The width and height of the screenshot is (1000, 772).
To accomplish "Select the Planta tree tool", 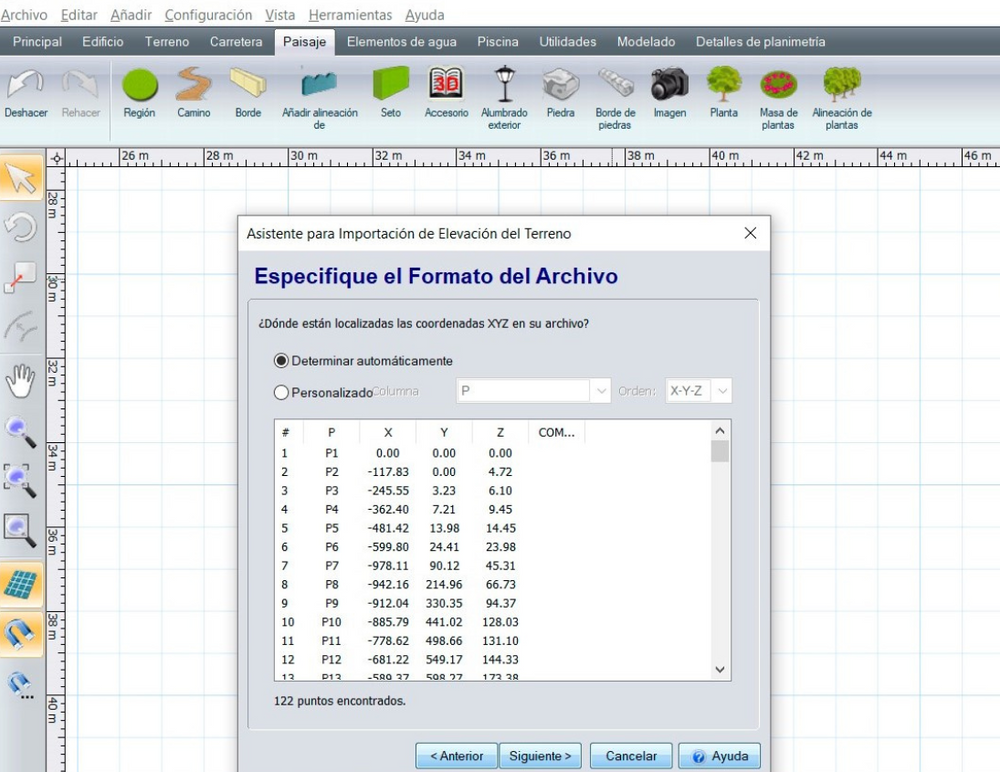I will click(x=724, y=92).
